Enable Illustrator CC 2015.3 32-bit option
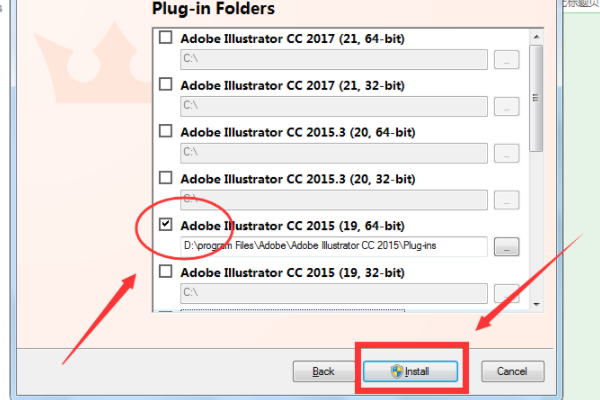Viewport: 600px width, 400px height. click(165, 178)
